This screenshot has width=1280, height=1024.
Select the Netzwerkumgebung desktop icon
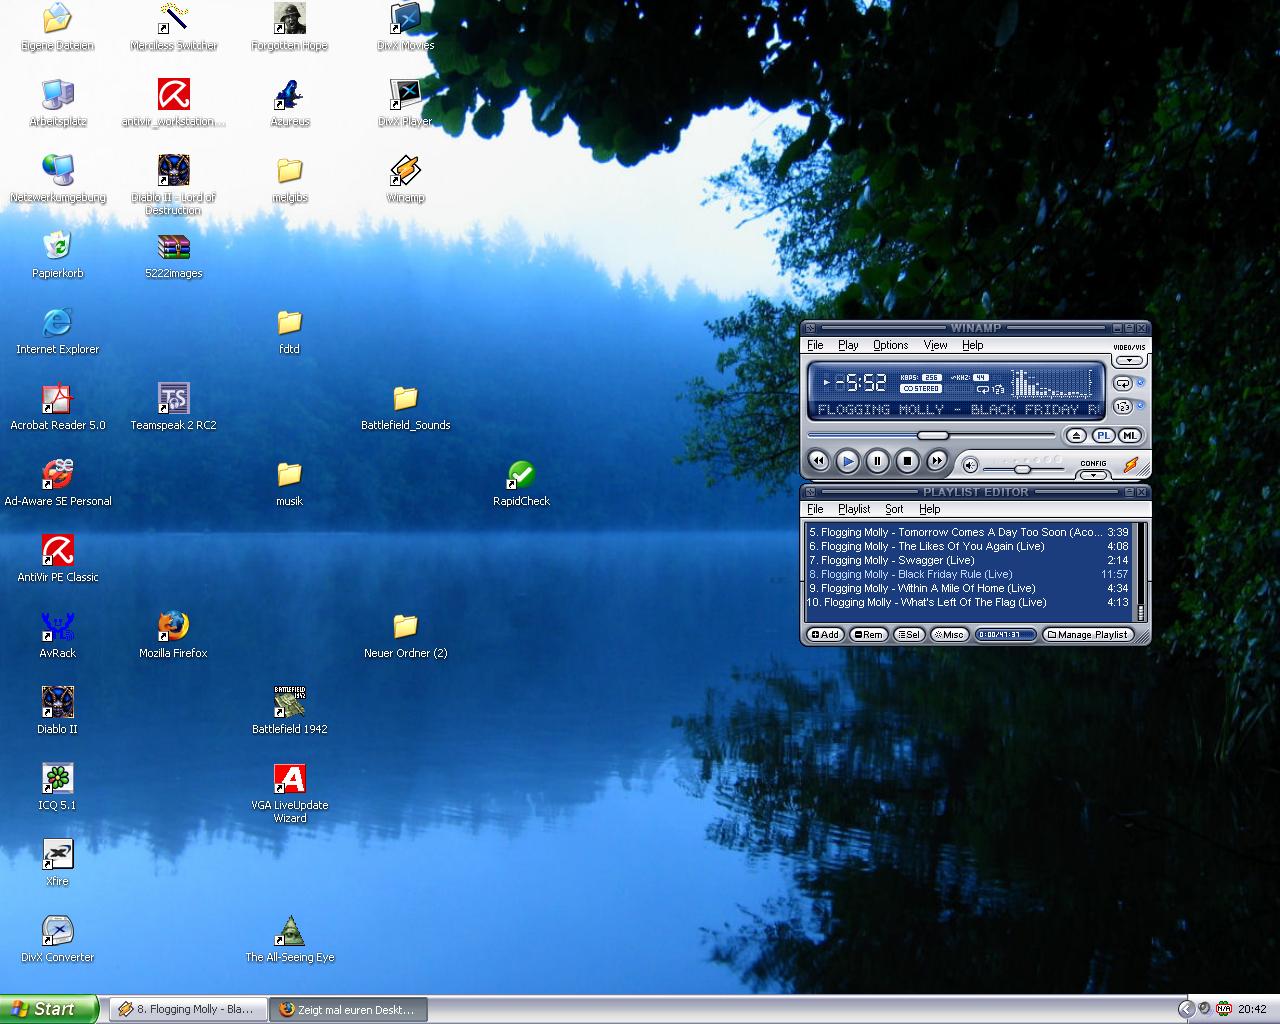[x=58, y=179]
